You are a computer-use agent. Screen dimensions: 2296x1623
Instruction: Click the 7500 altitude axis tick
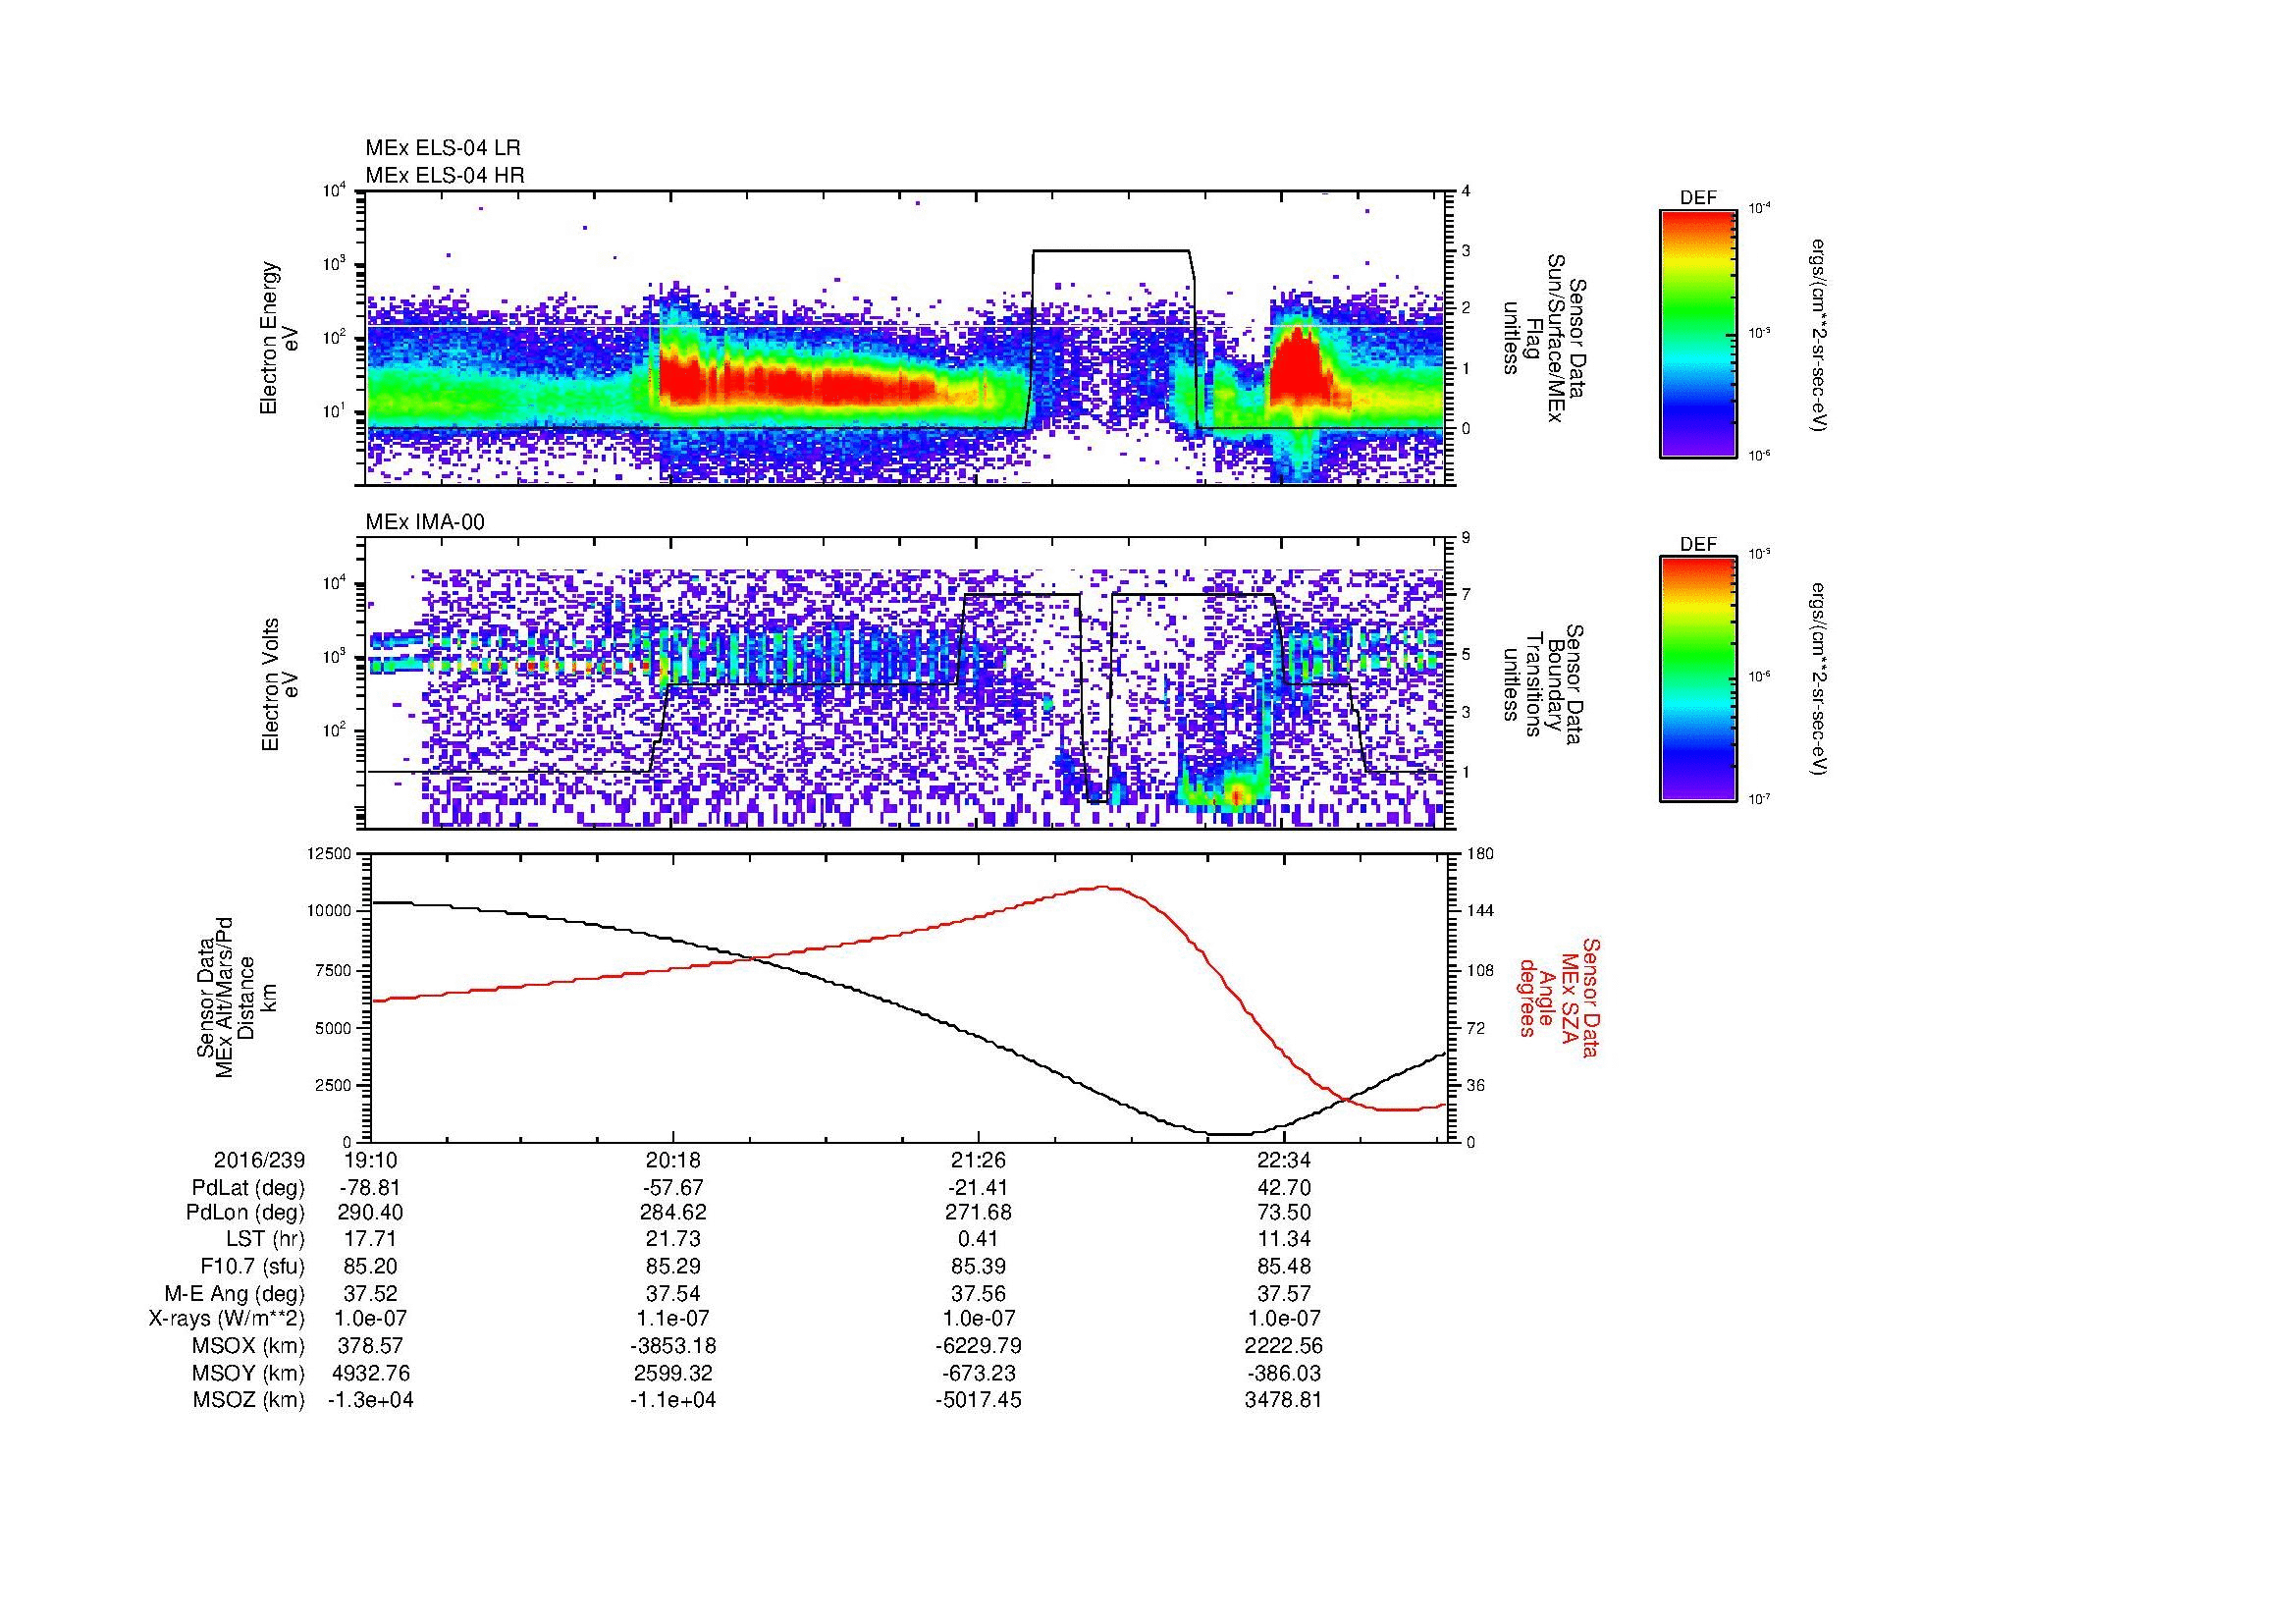click(x=333, y=970)
